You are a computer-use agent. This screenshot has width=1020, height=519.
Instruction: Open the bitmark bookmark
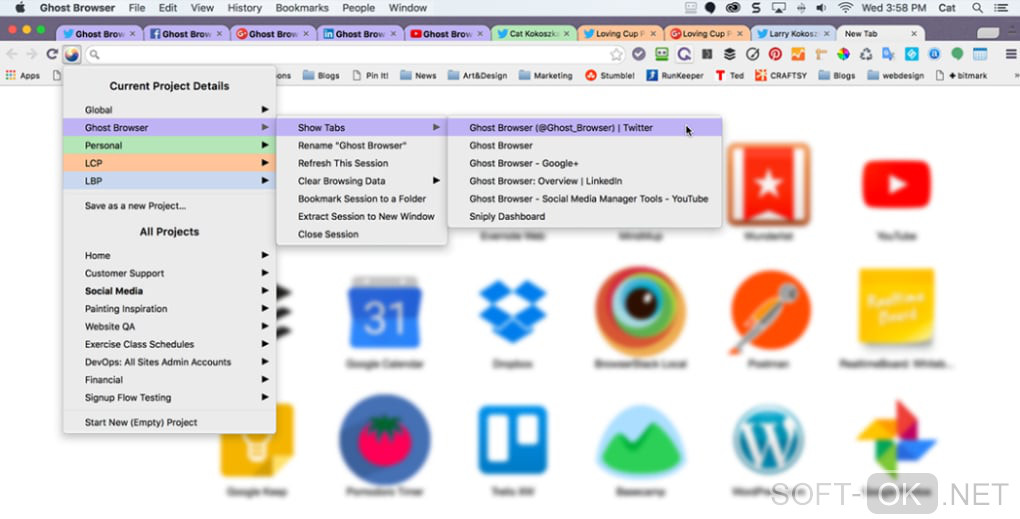[x=961, y=75]
